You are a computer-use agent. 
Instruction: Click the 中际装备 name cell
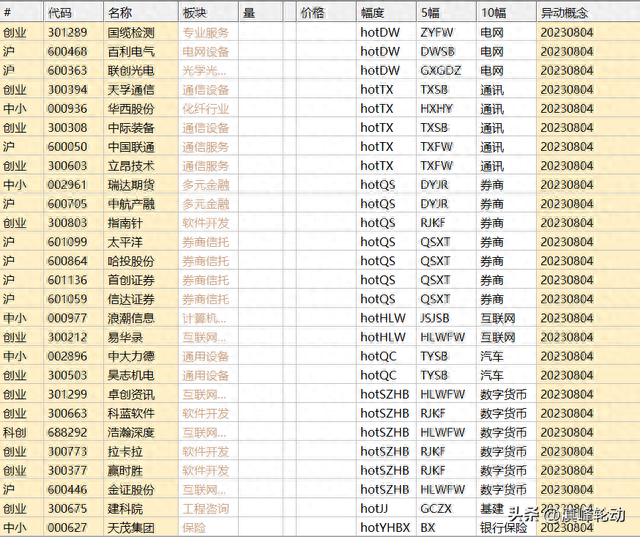(x=131, y=128)
